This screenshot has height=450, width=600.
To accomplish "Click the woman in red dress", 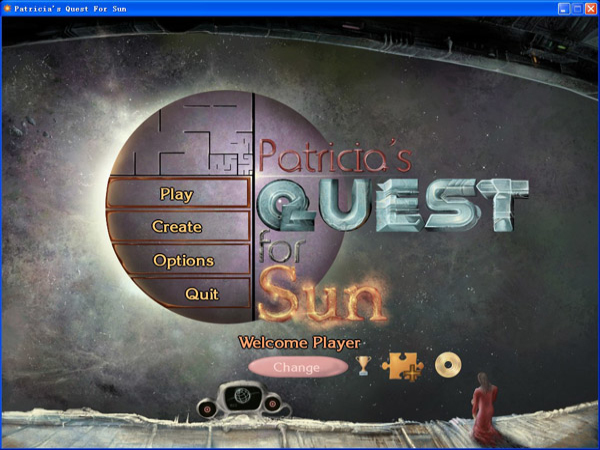I will [484, 408].
